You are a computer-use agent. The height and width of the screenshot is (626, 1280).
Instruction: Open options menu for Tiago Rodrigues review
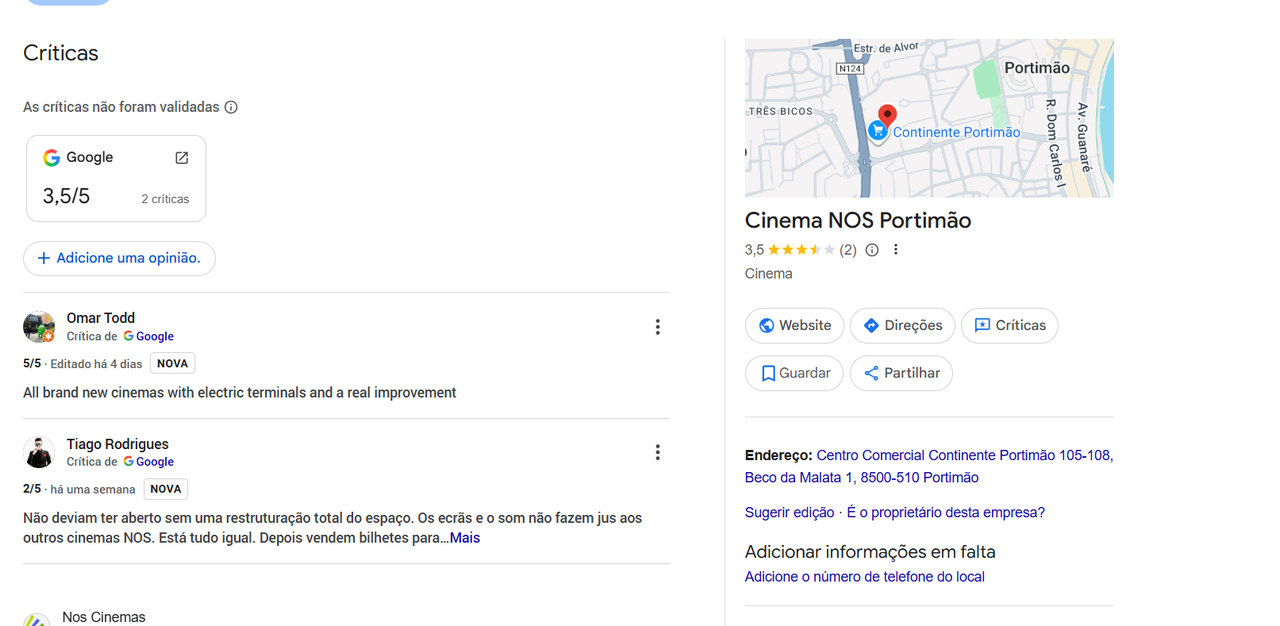(657, 453)
